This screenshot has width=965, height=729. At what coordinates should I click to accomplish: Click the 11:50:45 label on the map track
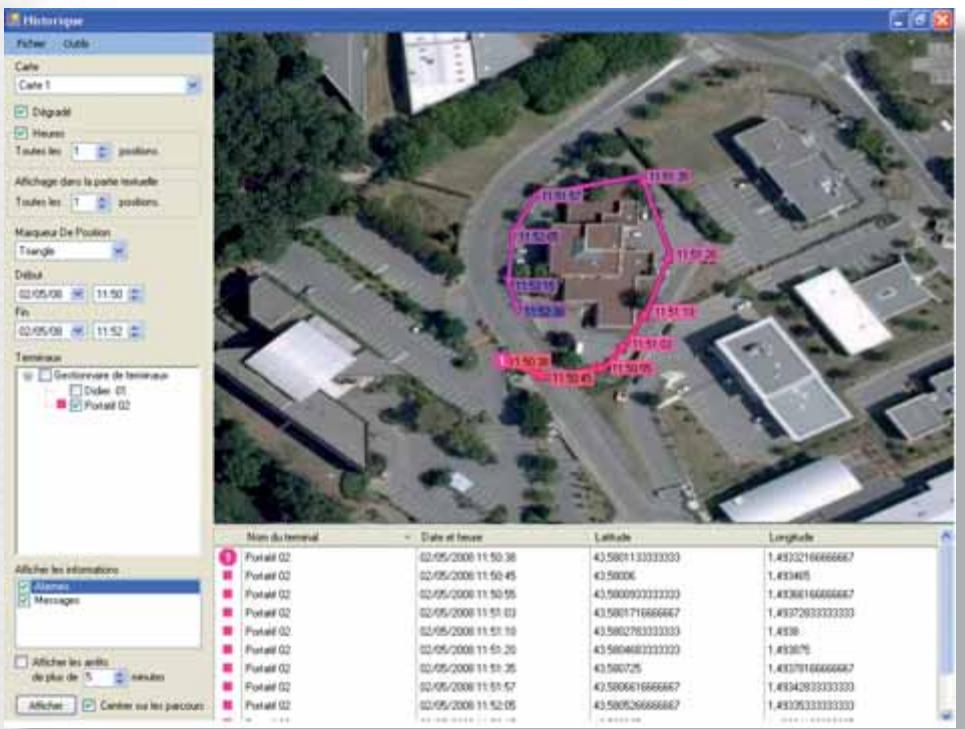pyautogui.click(x=572, y=378)
